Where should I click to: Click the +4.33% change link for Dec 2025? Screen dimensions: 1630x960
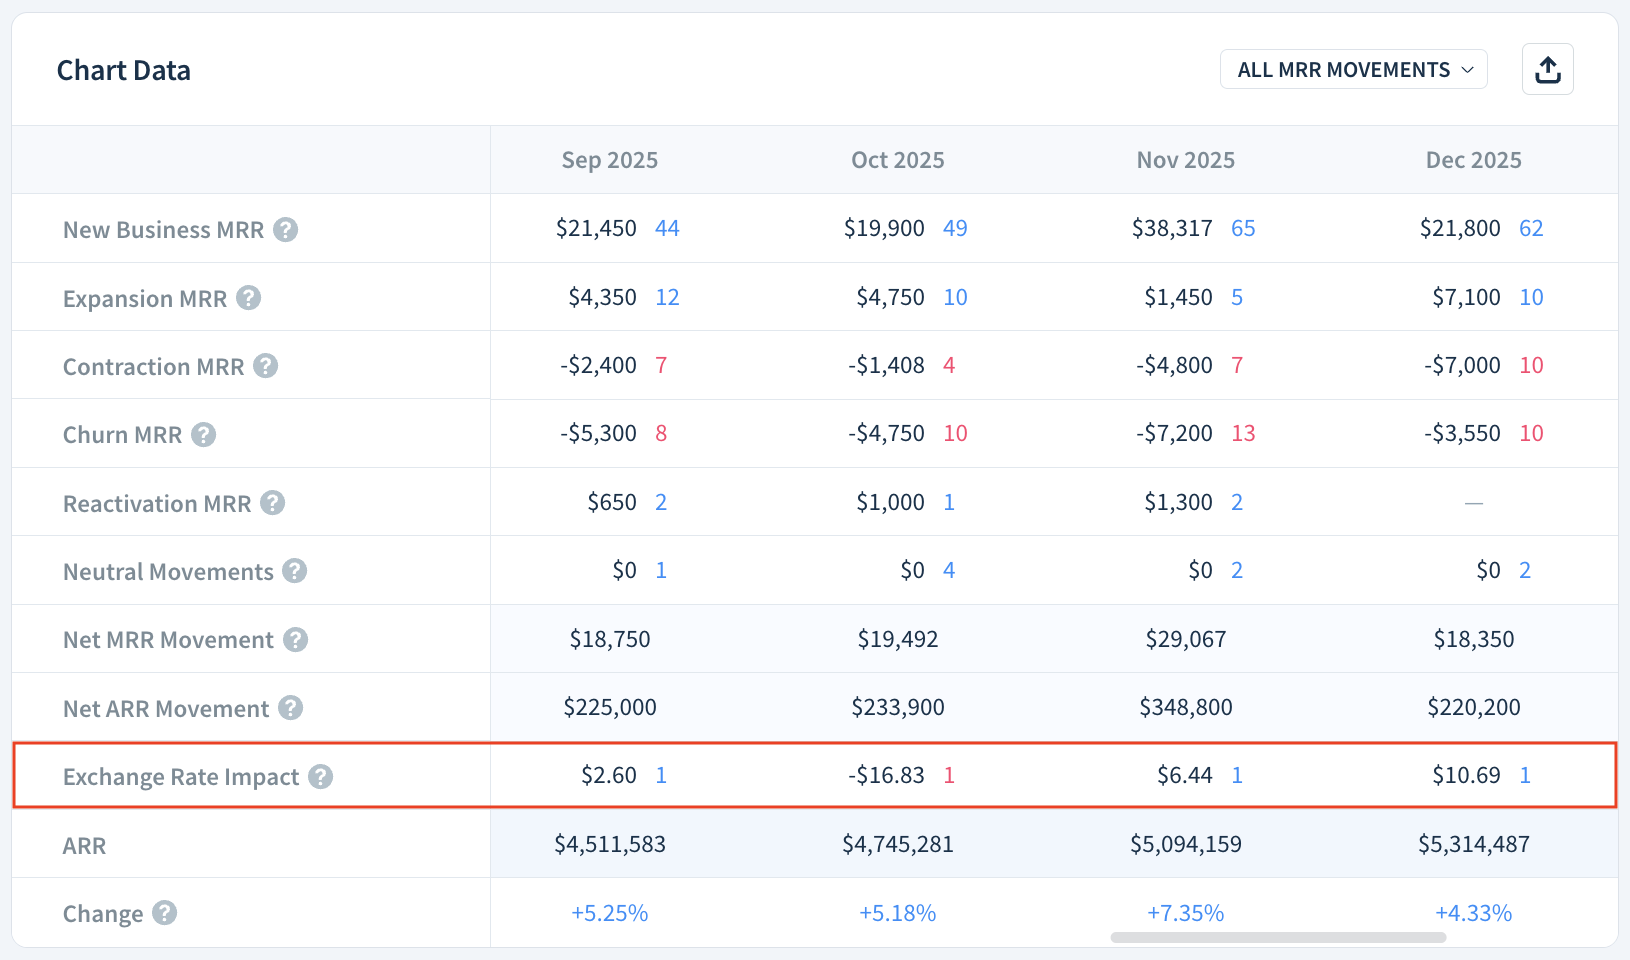click(1473, 912)
